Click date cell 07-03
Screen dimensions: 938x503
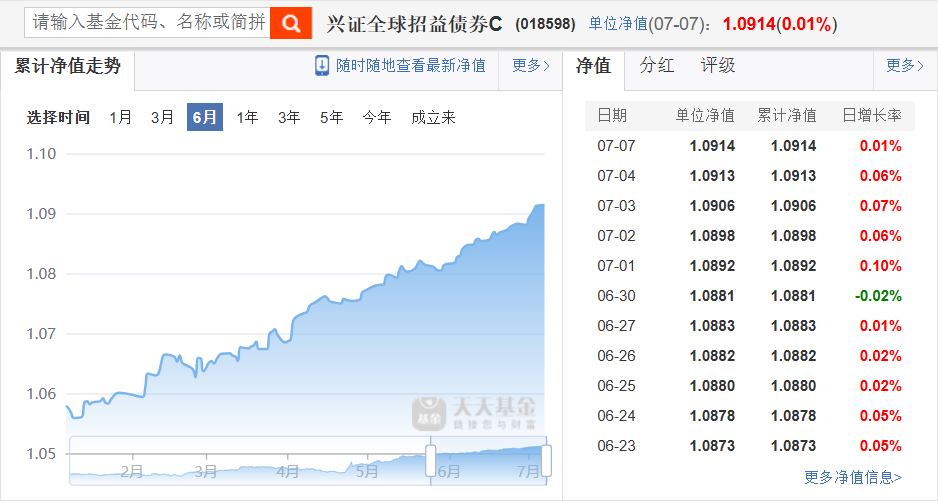(616, 206)
